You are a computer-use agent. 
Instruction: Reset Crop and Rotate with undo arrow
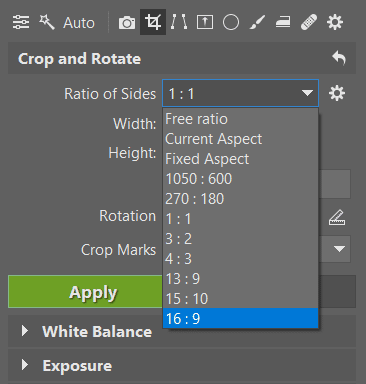click(339, 58)
